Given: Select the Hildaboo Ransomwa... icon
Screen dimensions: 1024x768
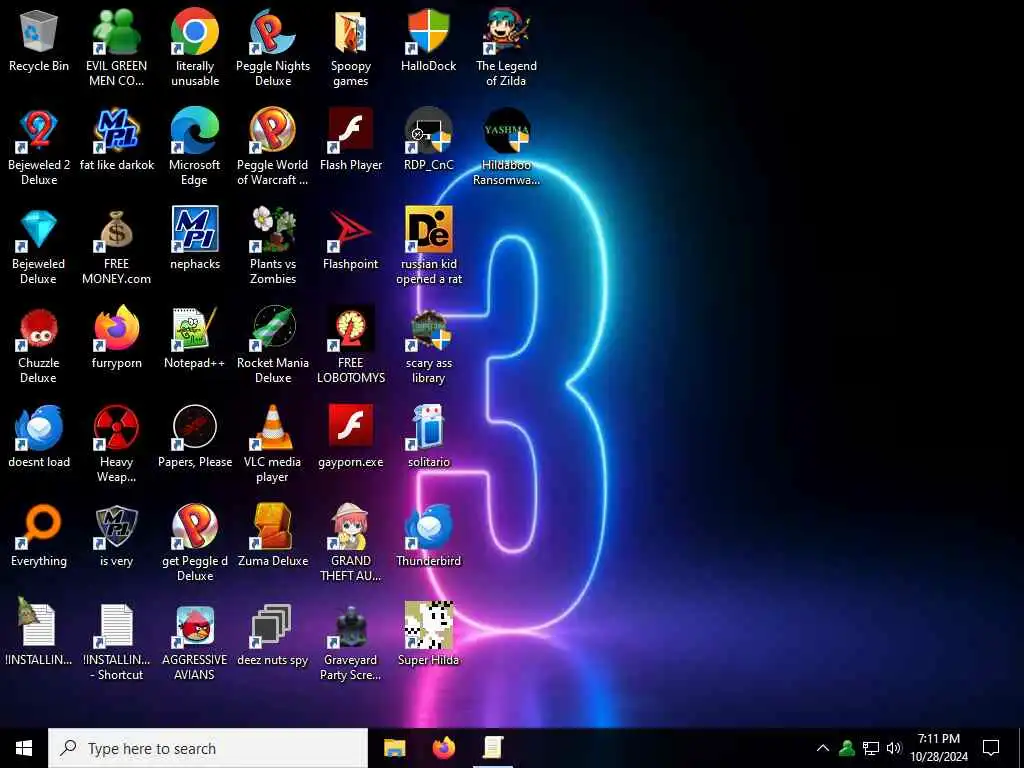Looking at the screenshot, I should 506,131.
